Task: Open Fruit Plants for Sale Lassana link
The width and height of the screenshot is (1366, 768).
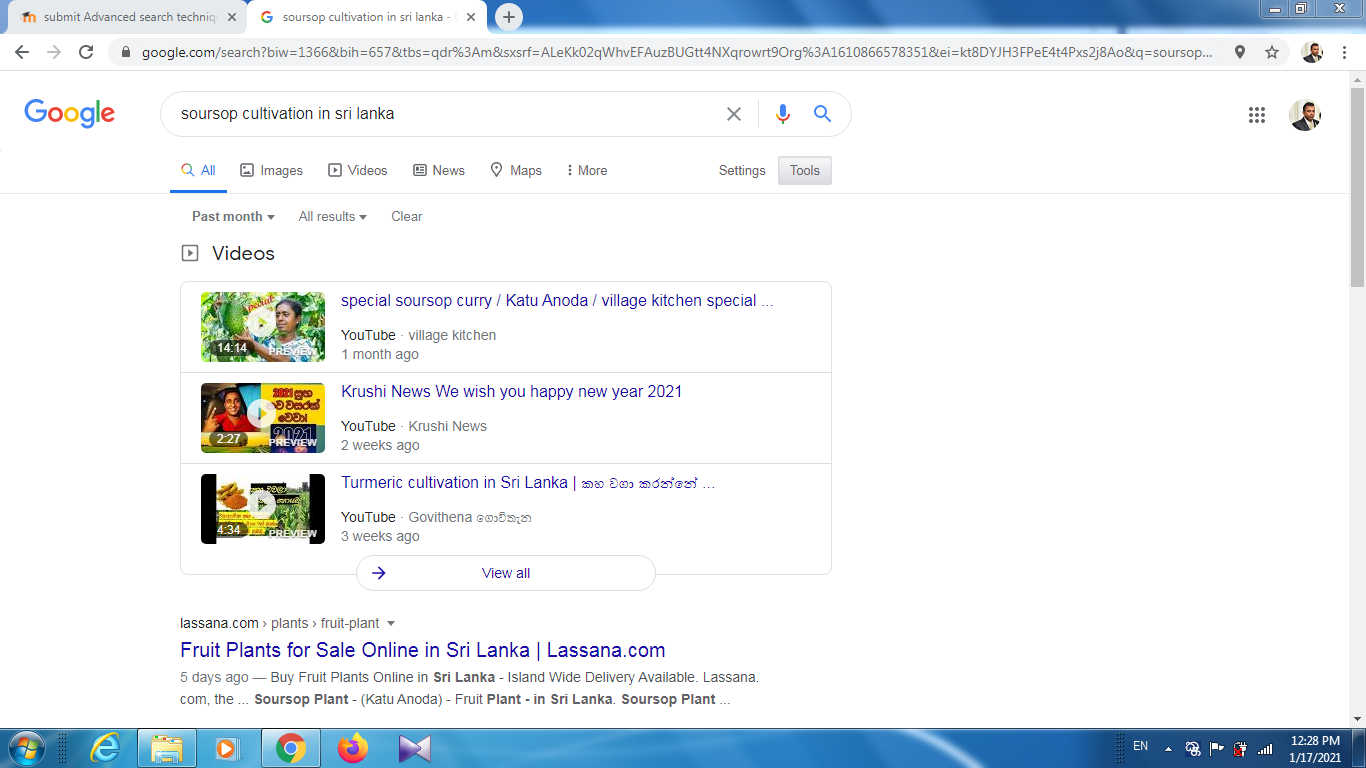Action: tap(423, 650)
